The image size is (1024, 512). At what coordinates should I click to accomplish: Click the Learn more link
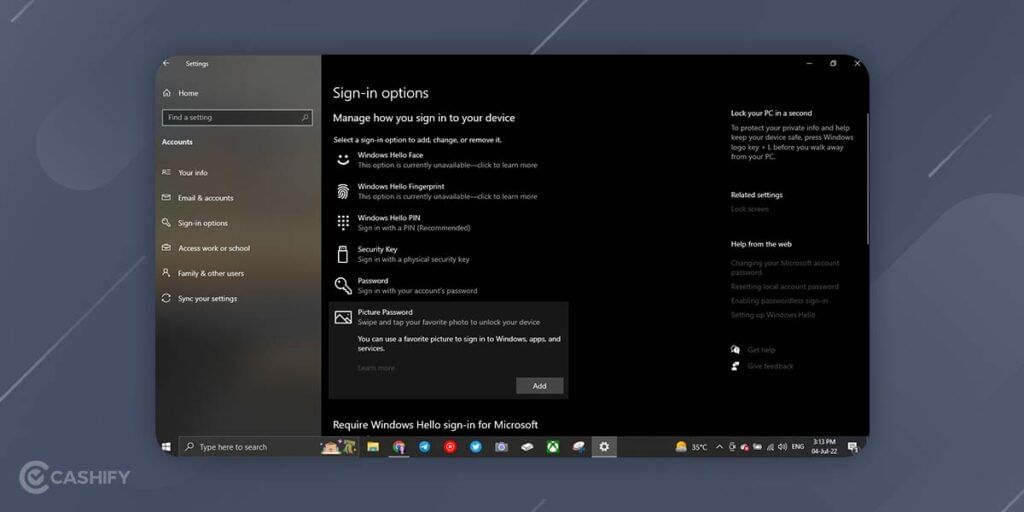click(376, 368)
